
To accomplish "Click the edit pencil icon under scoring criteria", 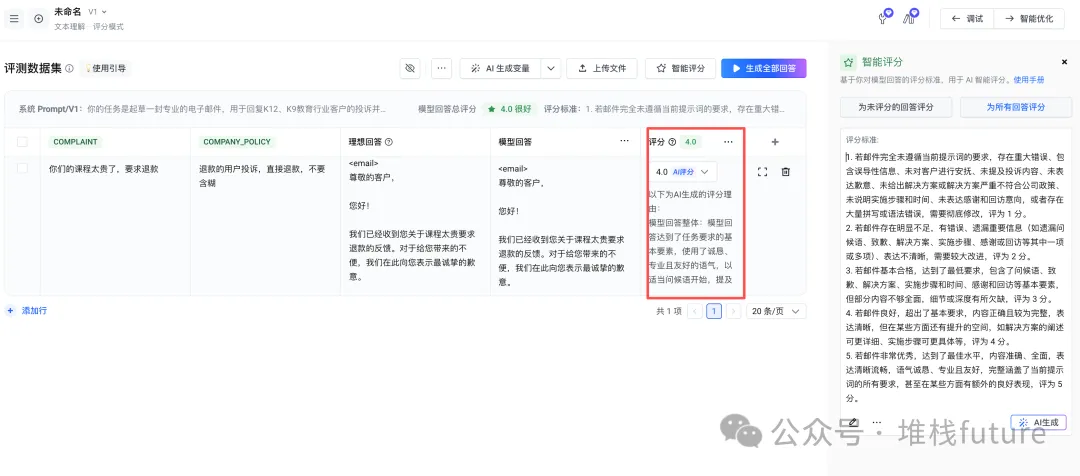I will [853, 423].
